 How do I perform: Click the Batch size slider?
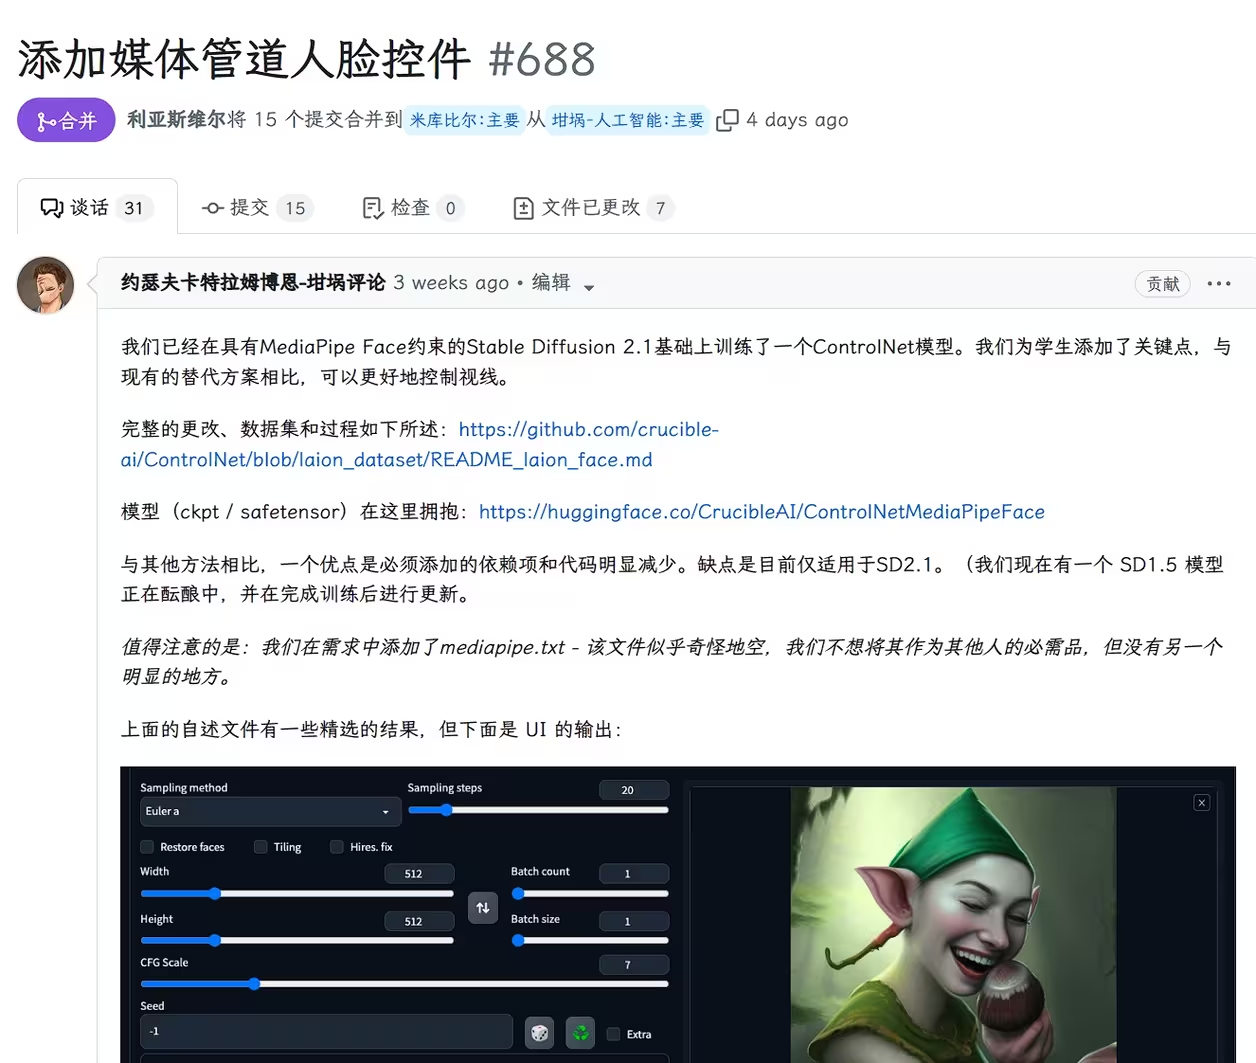point(590,940)
